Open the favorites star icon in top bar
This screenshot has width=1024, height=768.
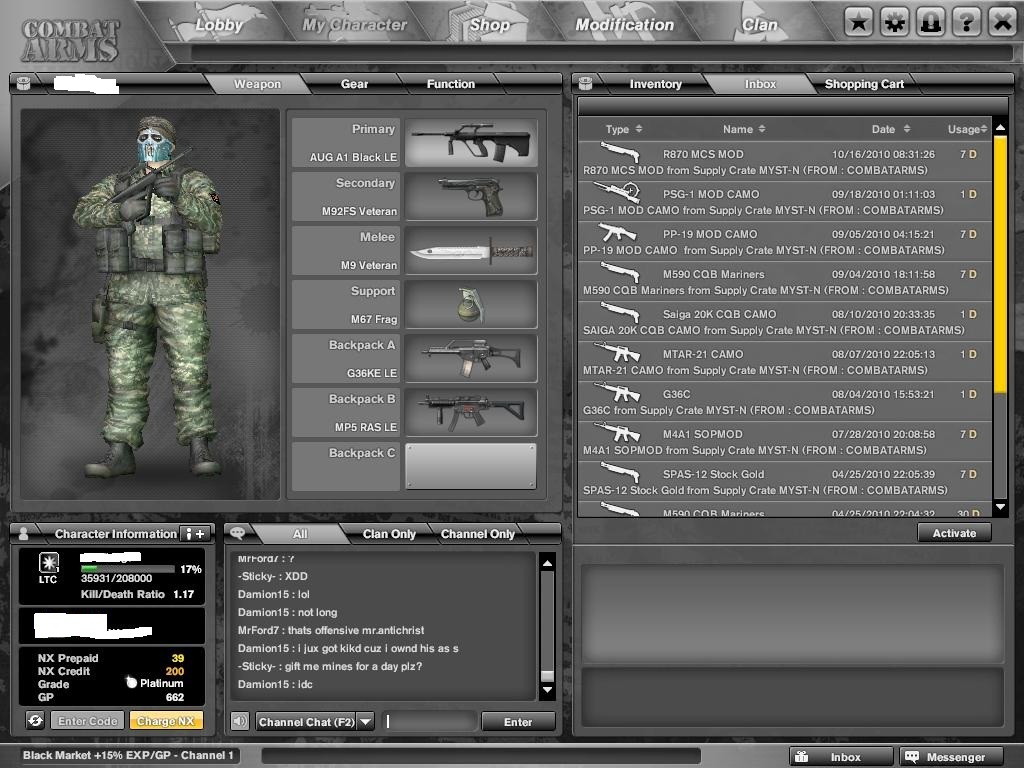[858, 23]
